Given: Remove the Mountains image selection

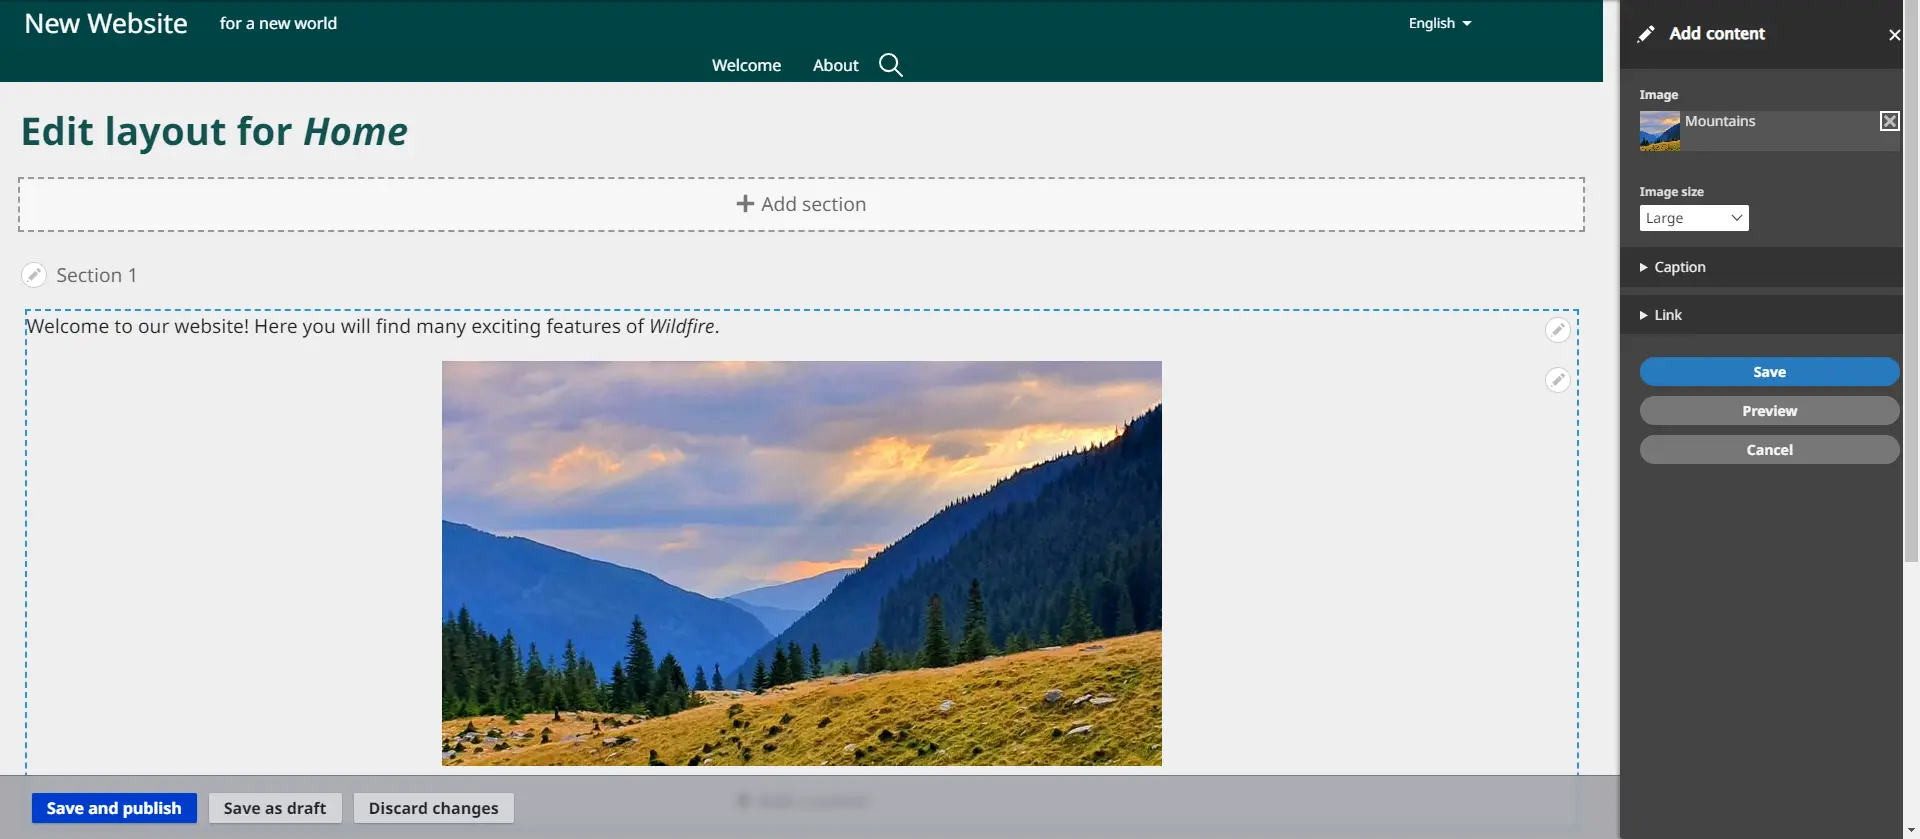Looking at the screenshot, I should click(1889, 121).
